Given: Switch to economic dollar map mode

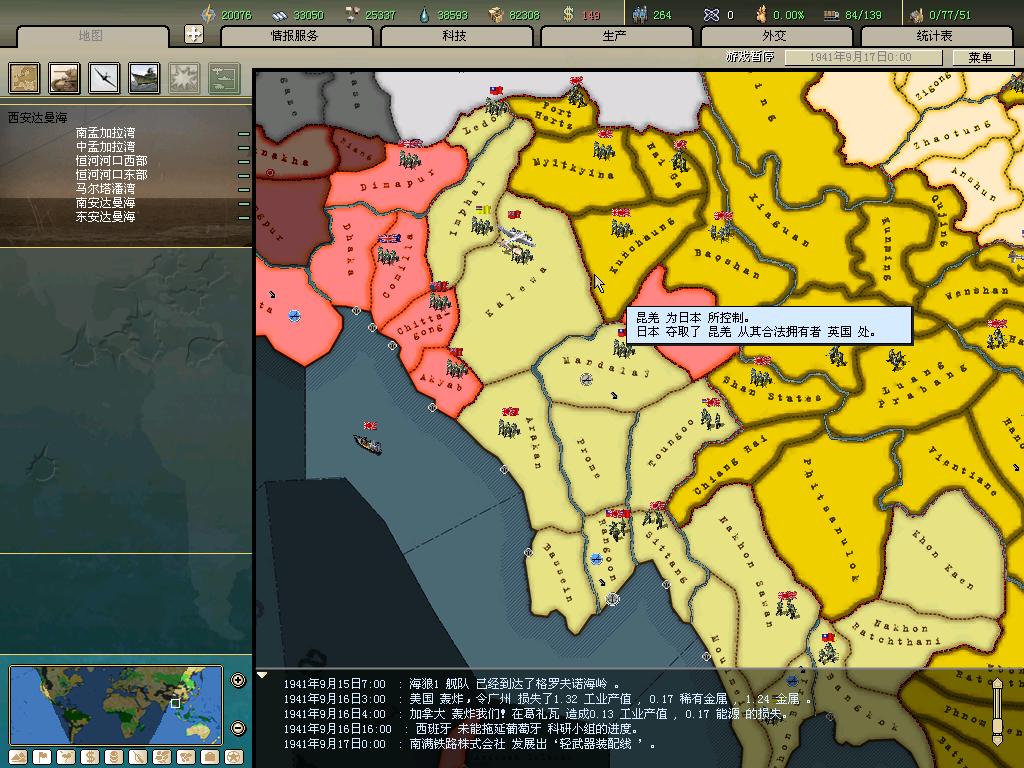Looking at the screenshot, I should (x=90, y=757).
